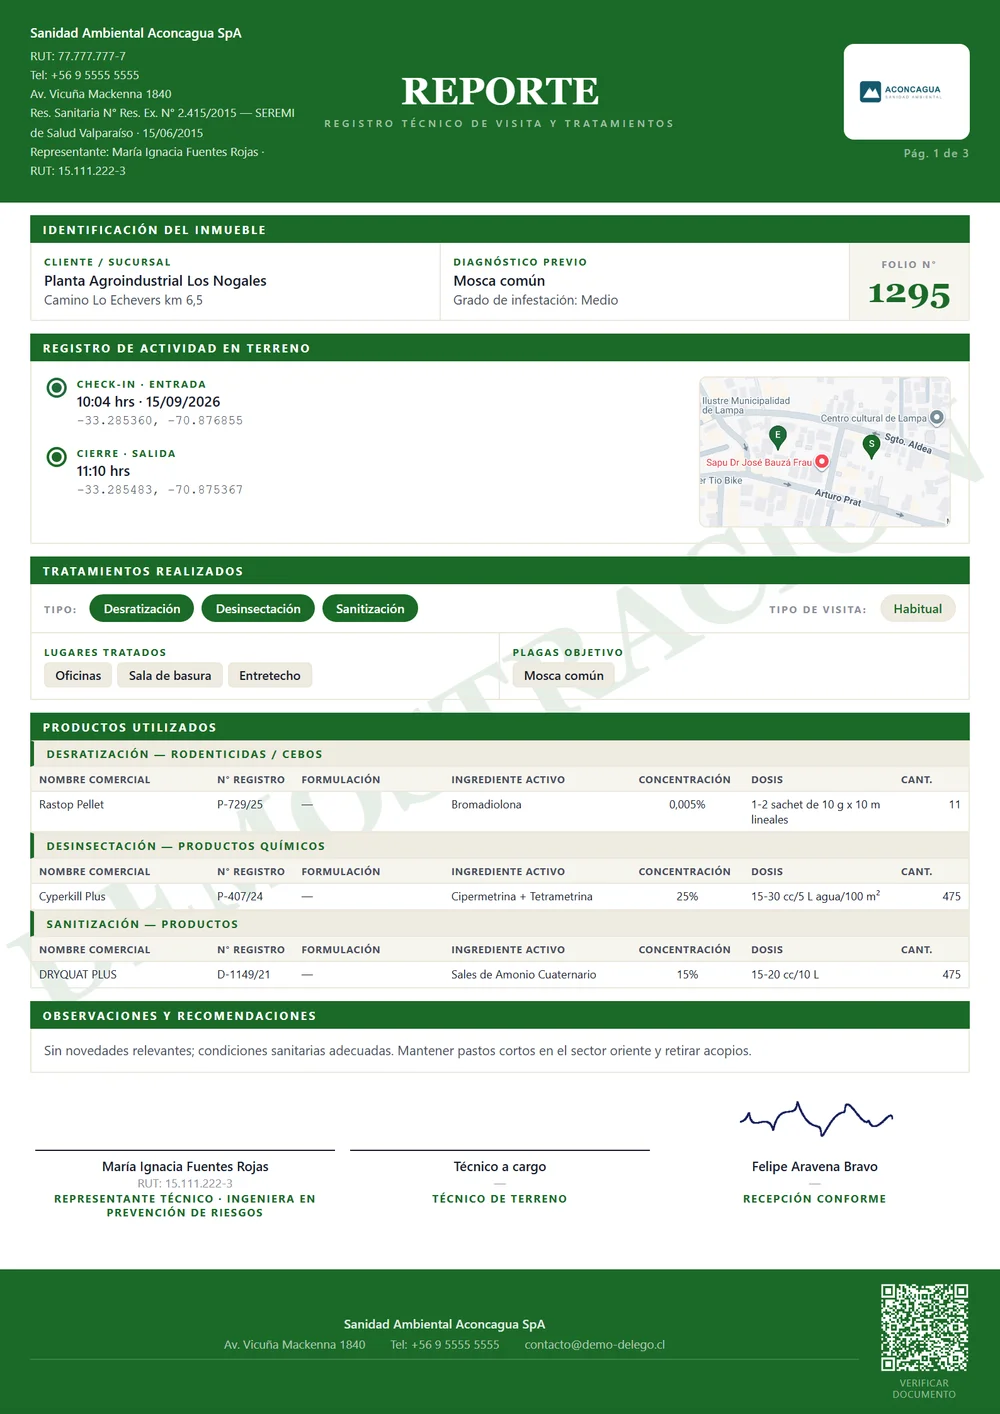Select the Desinsectación treatment pill
Image resolution: width=1000 pixels, height=1414 pixels.
(258, 609)
